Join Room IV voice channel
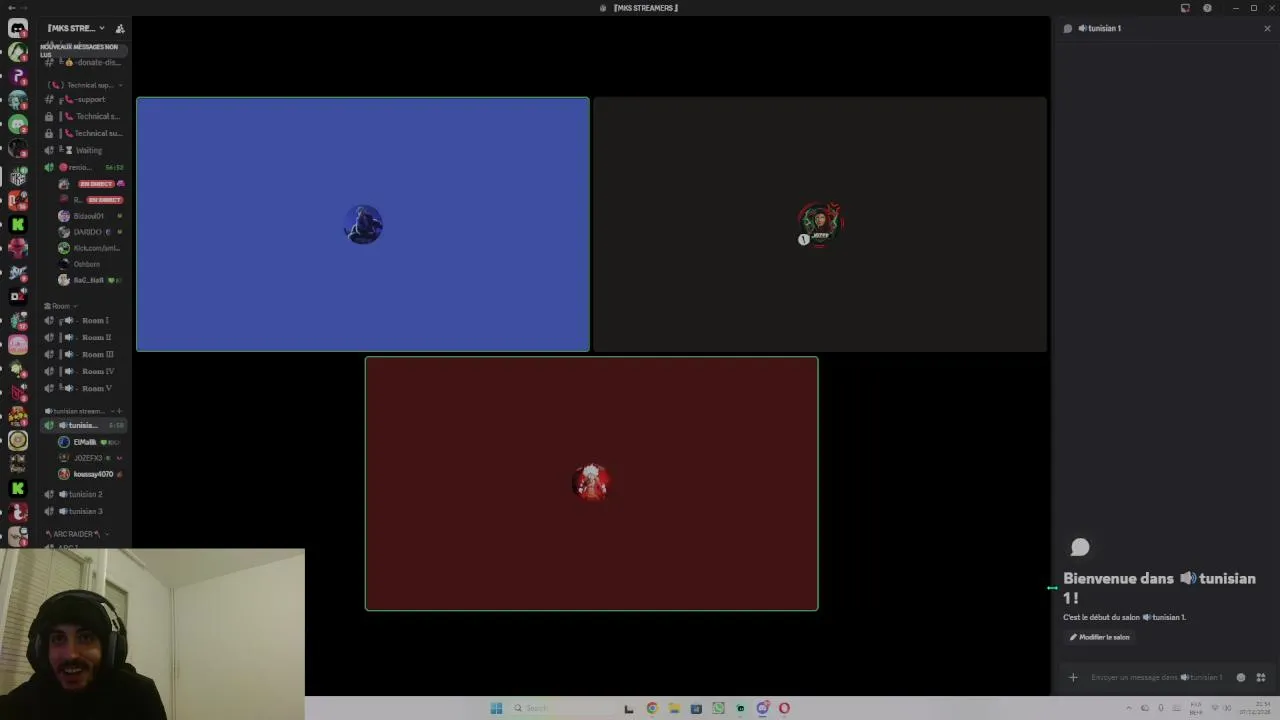Image resolution: width=1280 pixels, height=720 pixels. [x=86, y=371]
